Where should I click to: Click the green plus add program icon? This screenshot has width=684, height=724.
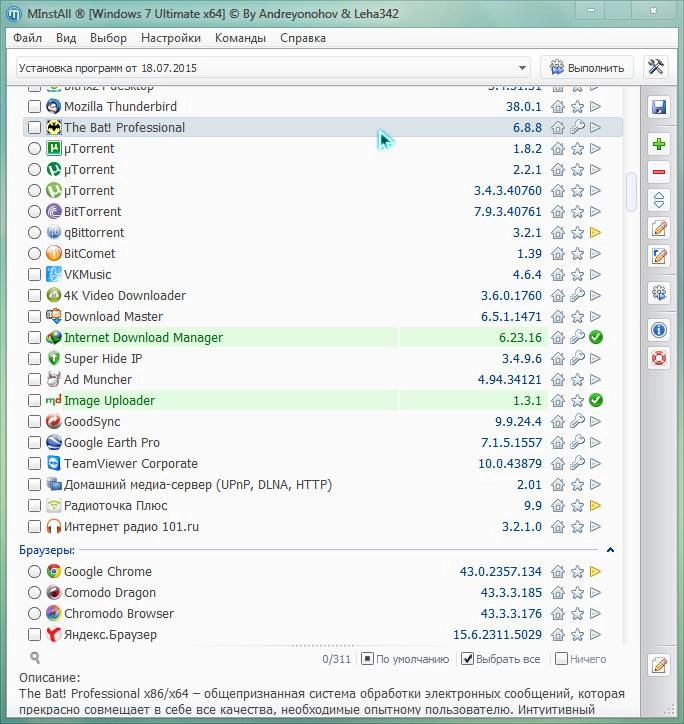pos(659,144)
